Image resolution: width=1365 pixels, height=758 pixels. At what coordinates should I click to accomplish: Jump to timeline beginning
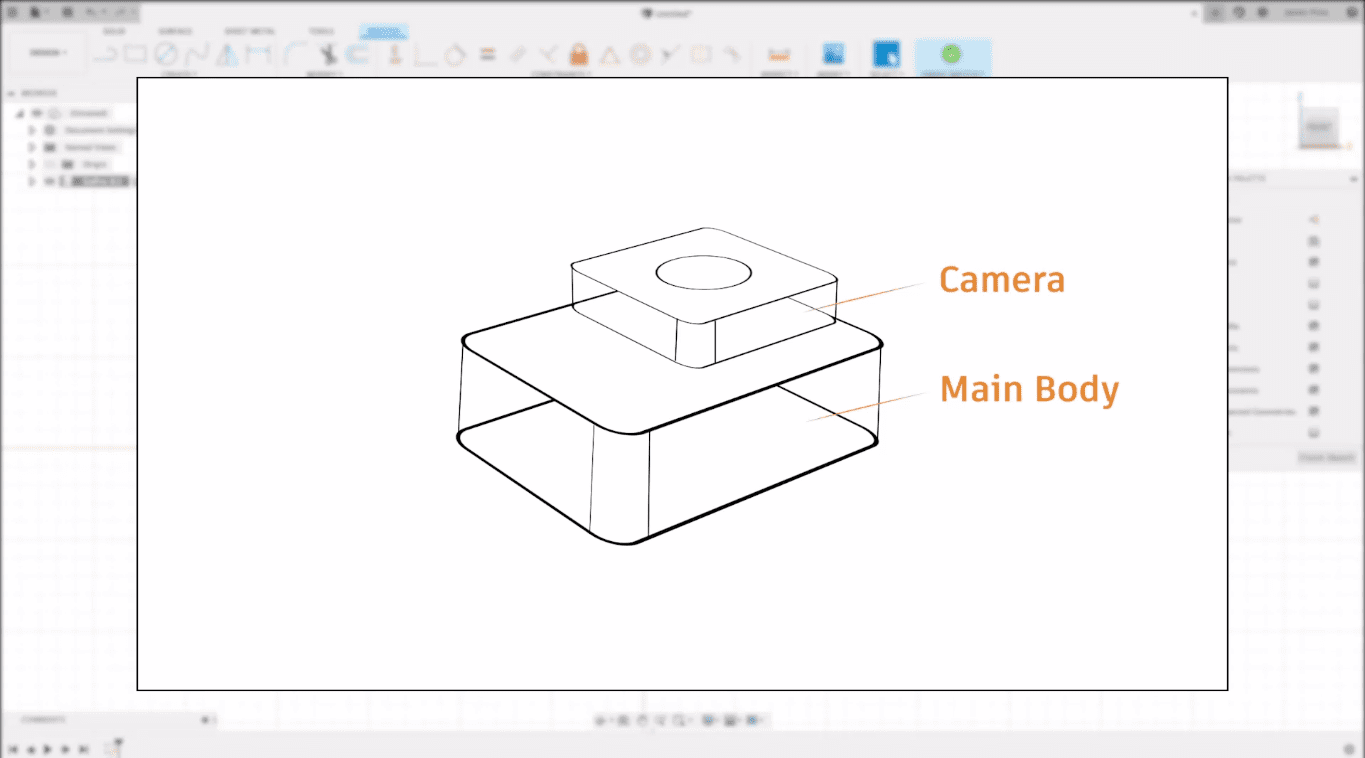click(x=12, y=748)
